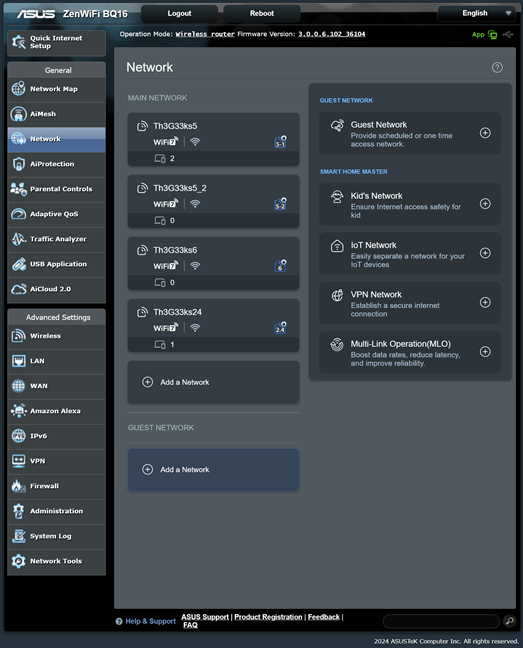This screenshot has height=648, width=523.
Task: Open the Feedback link
Action: tap(324, 617)
